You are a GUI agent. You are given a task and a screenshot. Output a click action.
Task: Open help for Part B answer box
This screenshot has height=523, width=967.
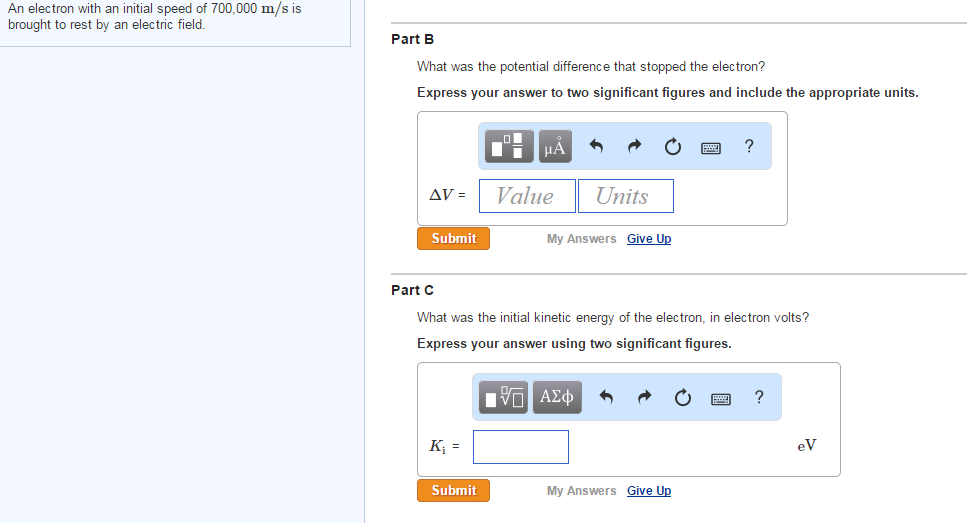click(x=749, y=147)
